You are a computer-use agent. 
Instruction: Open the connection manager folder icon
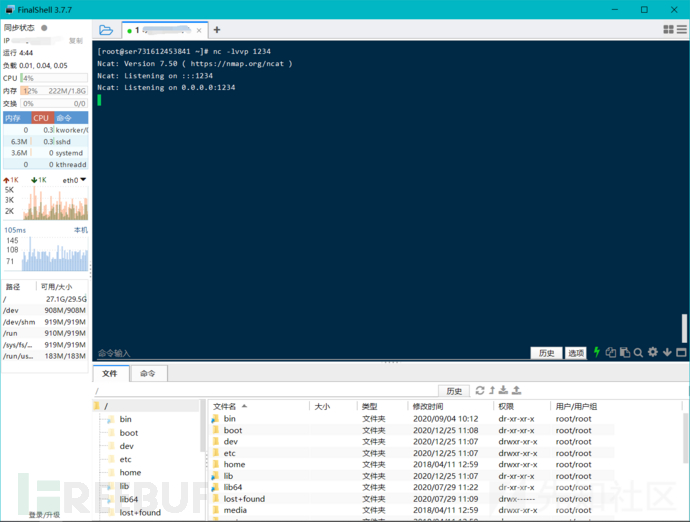(106, 30)
